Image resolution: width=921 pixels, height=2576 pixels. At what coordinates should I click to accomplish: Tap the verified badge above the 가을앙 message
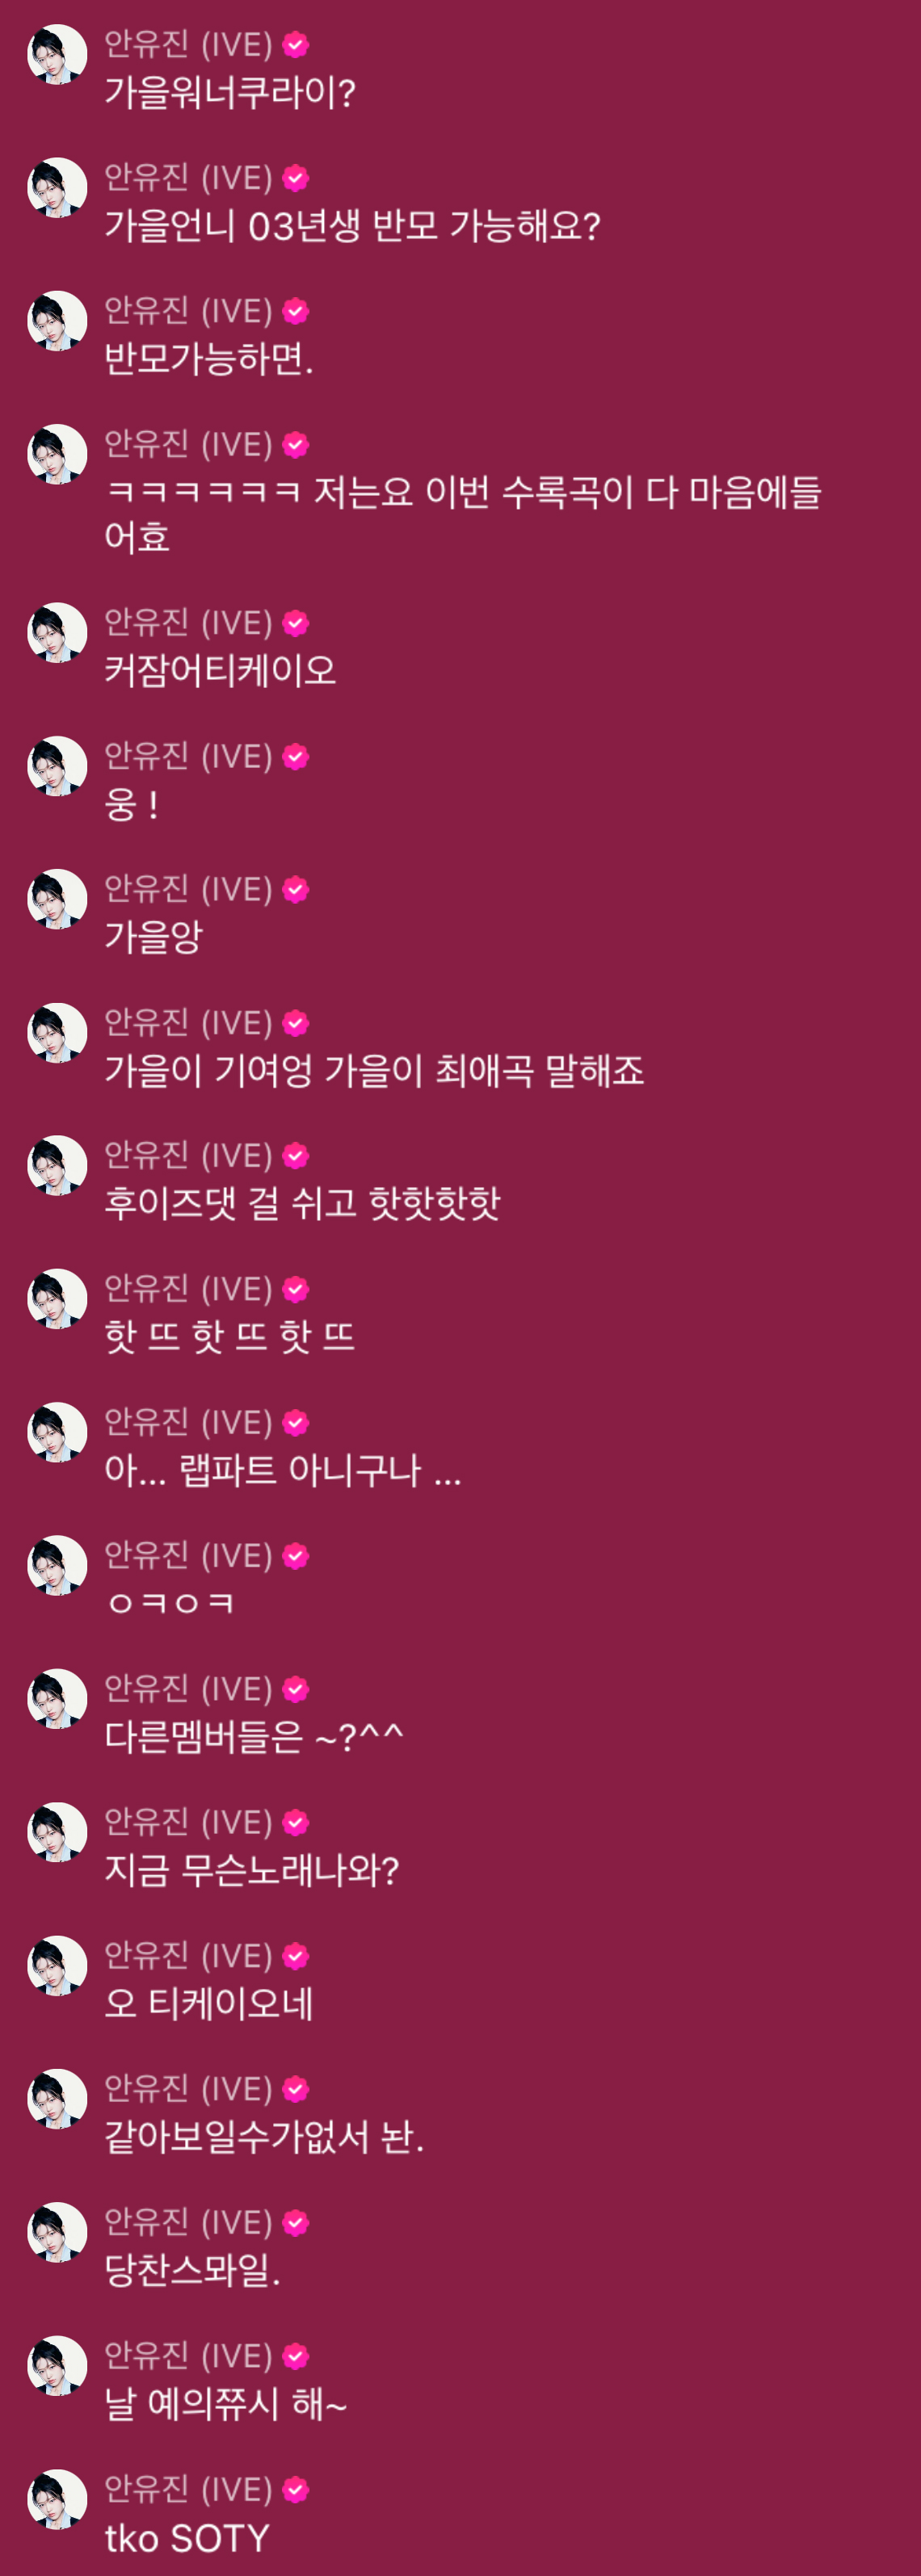[x=296, y=889]
